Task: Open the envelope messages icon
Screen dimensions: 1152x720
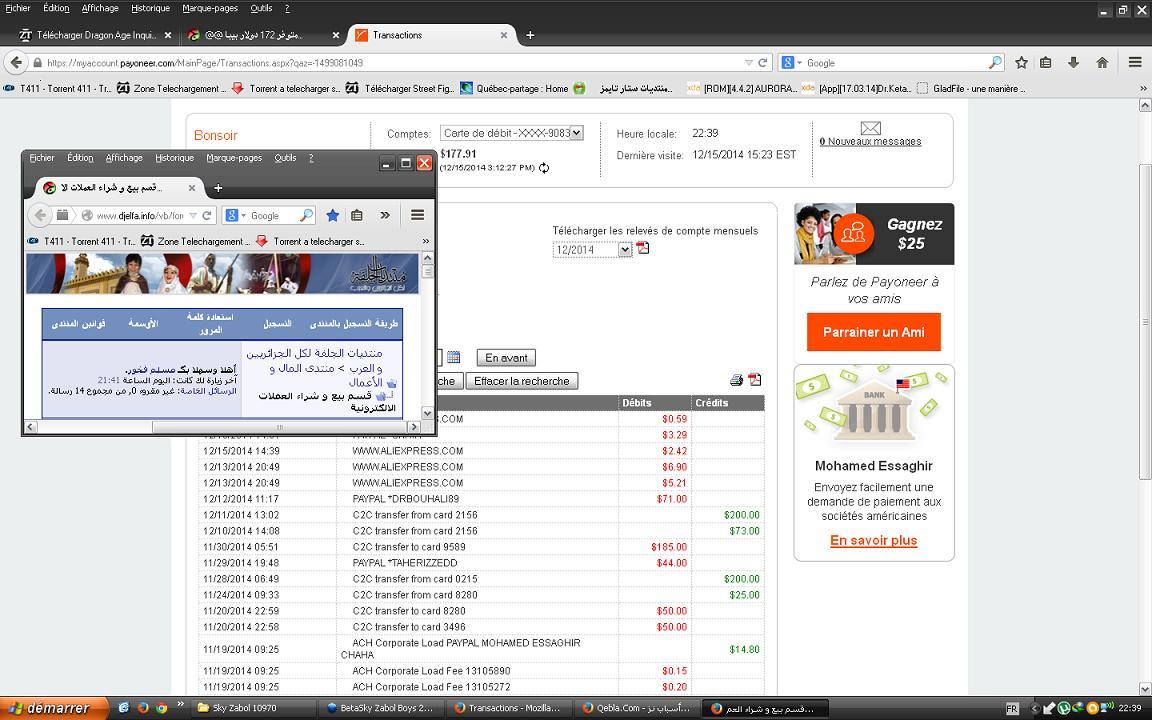Action: coord(871,129)
